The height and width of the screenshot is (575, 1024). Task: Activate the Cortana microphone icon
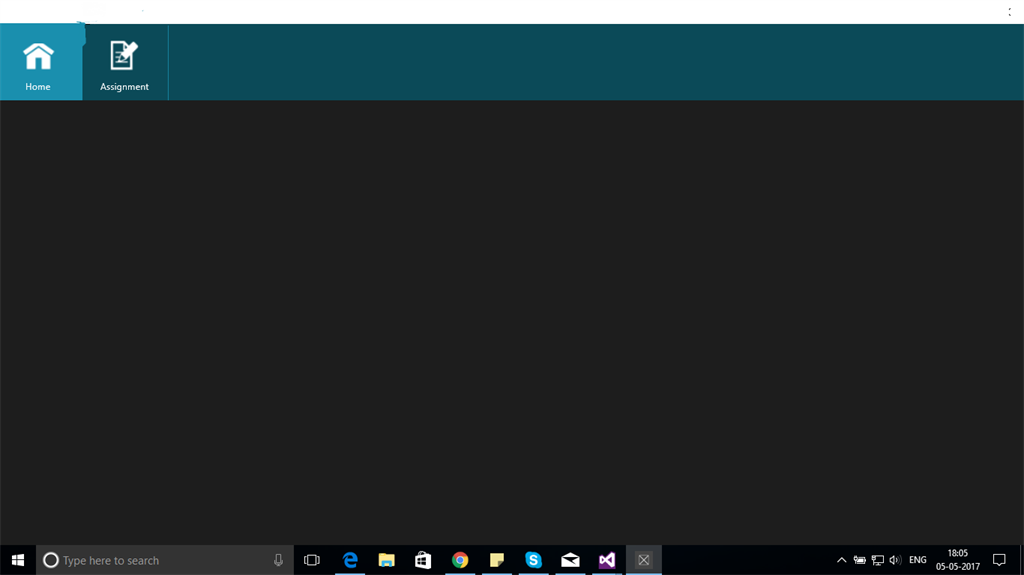click(278, 560)
